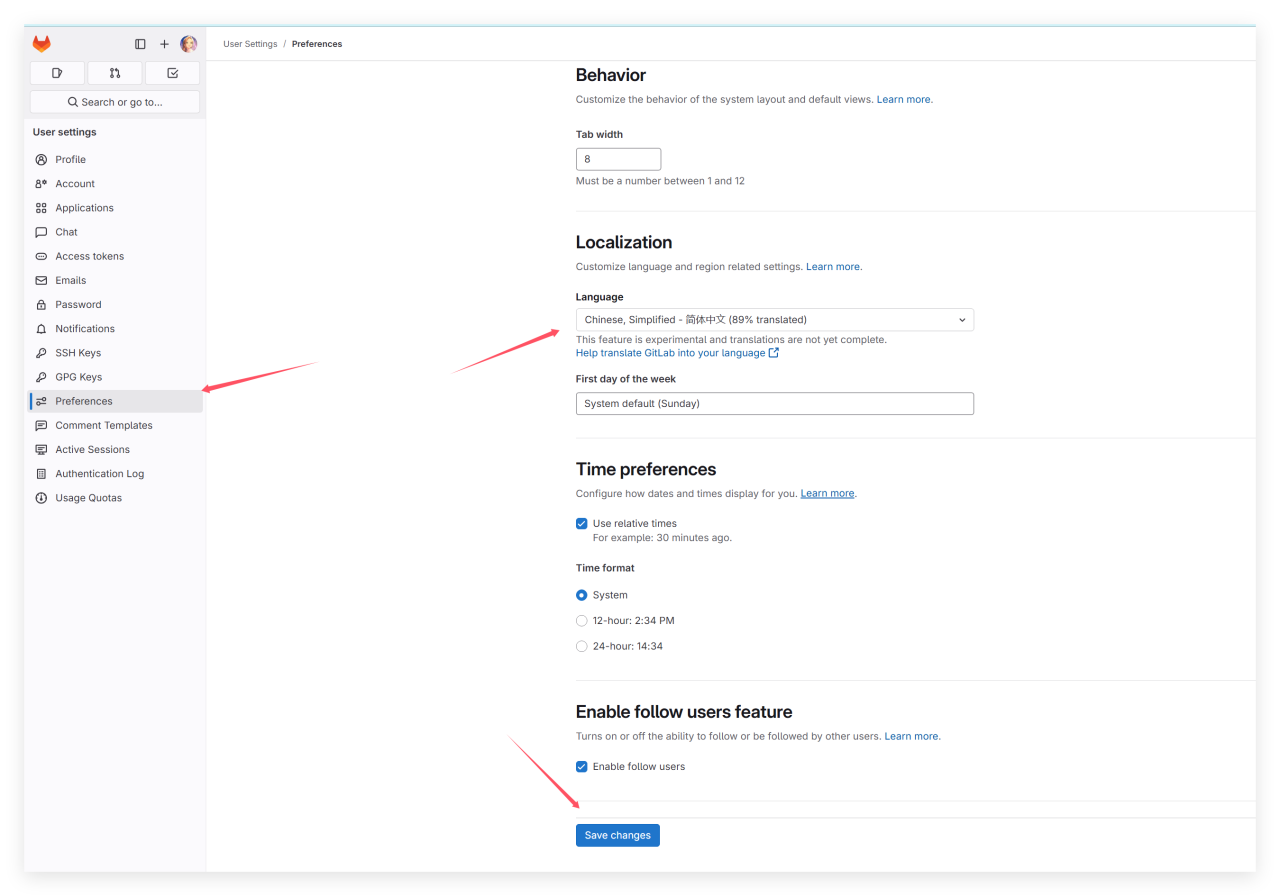Click the Search or go to box
The image size is (1280, 896).
pos(115,102)
